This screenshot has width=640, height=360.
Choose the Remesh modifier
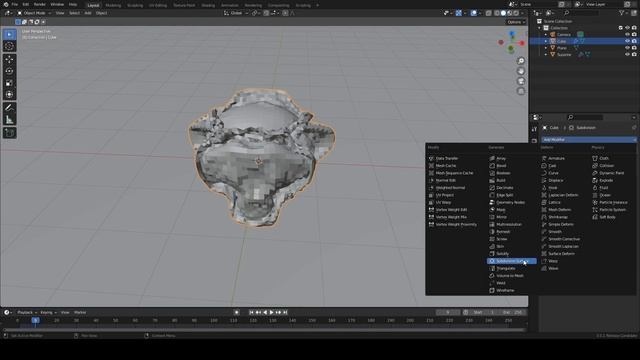coord(500,232)
